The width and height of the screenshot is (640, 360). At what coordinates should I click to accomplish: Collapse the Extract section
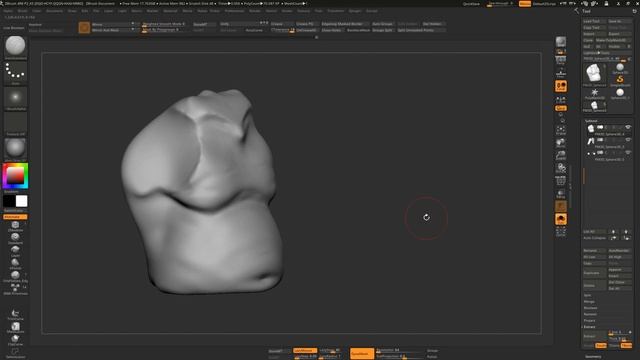tap(589, 327)
